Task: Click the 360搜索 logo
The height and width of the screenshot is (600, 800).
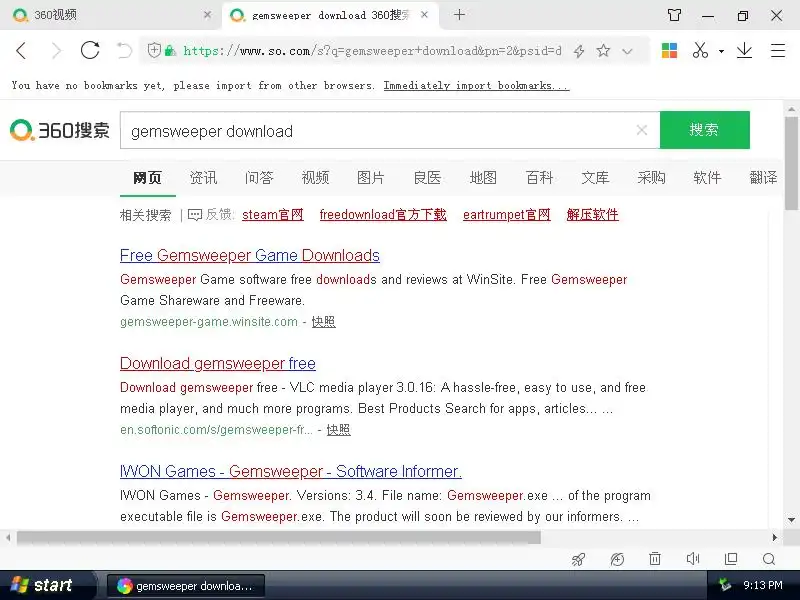Action: tap(60, 130)
